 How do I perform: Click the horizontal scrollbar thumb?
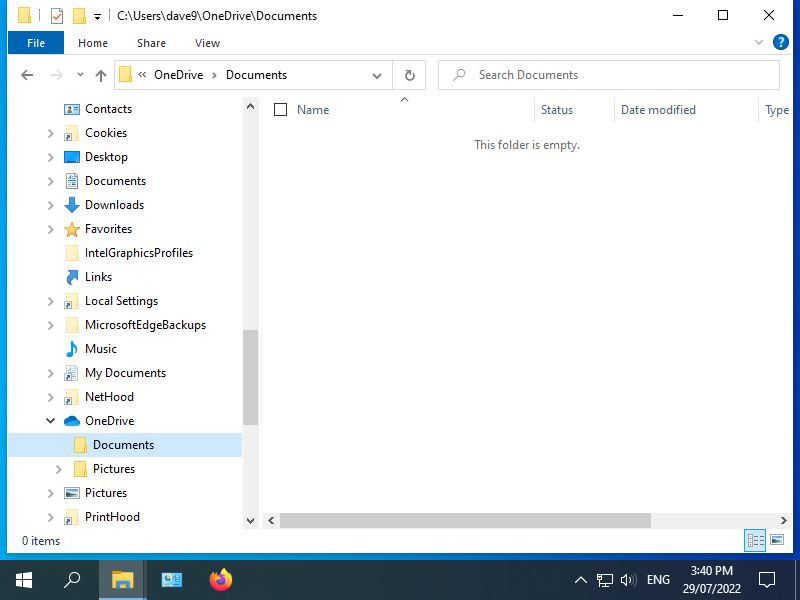[465, 520]
